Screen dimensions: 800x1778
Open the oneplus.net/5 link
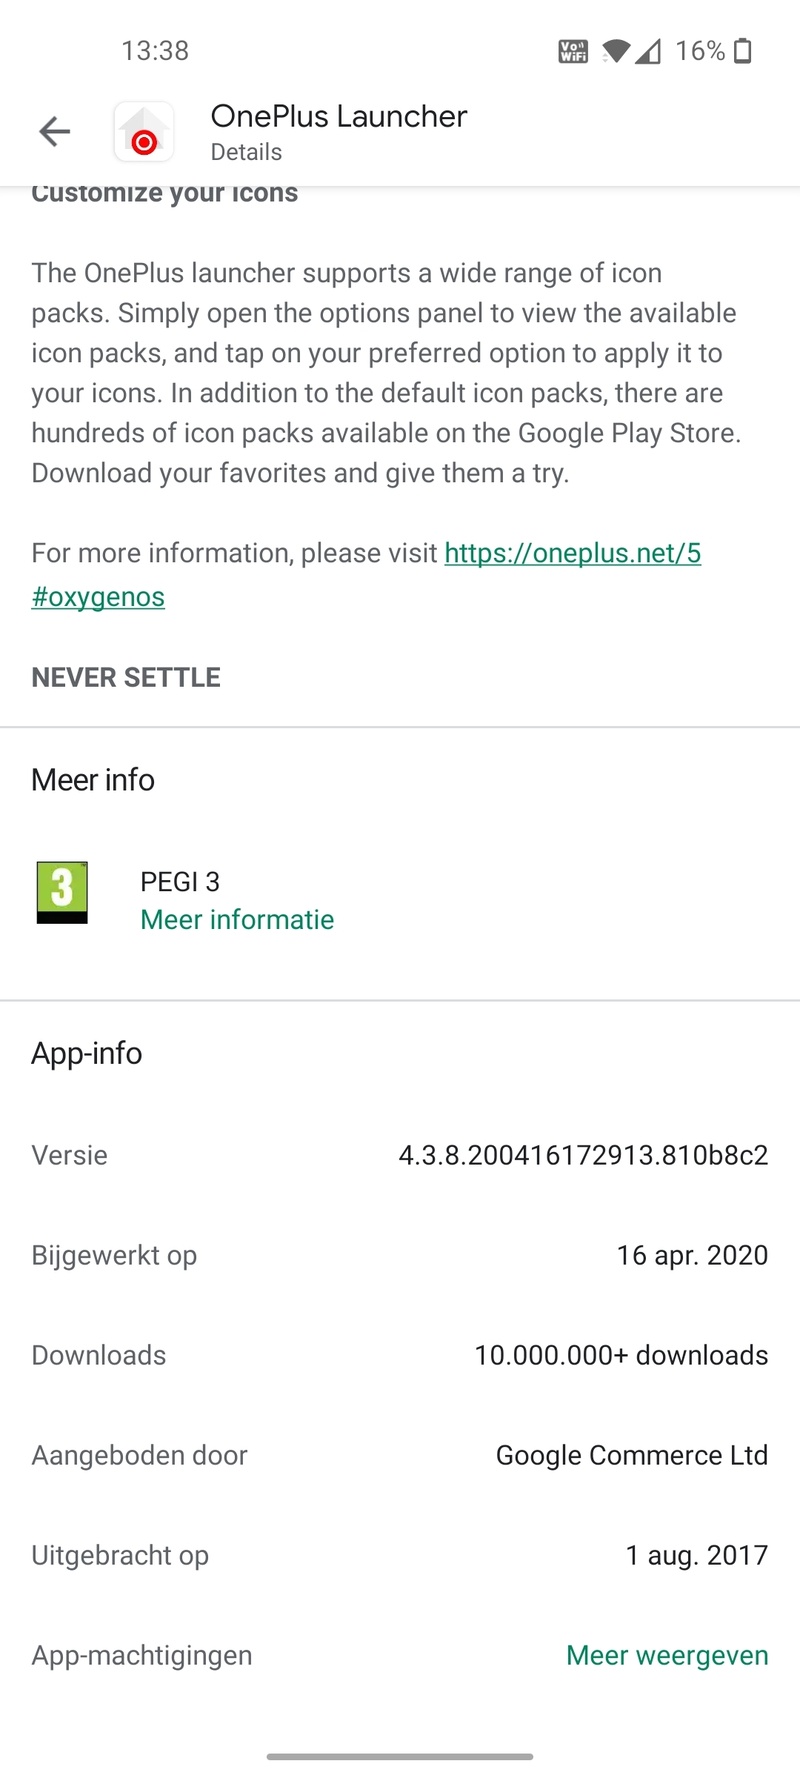[572, 553]
